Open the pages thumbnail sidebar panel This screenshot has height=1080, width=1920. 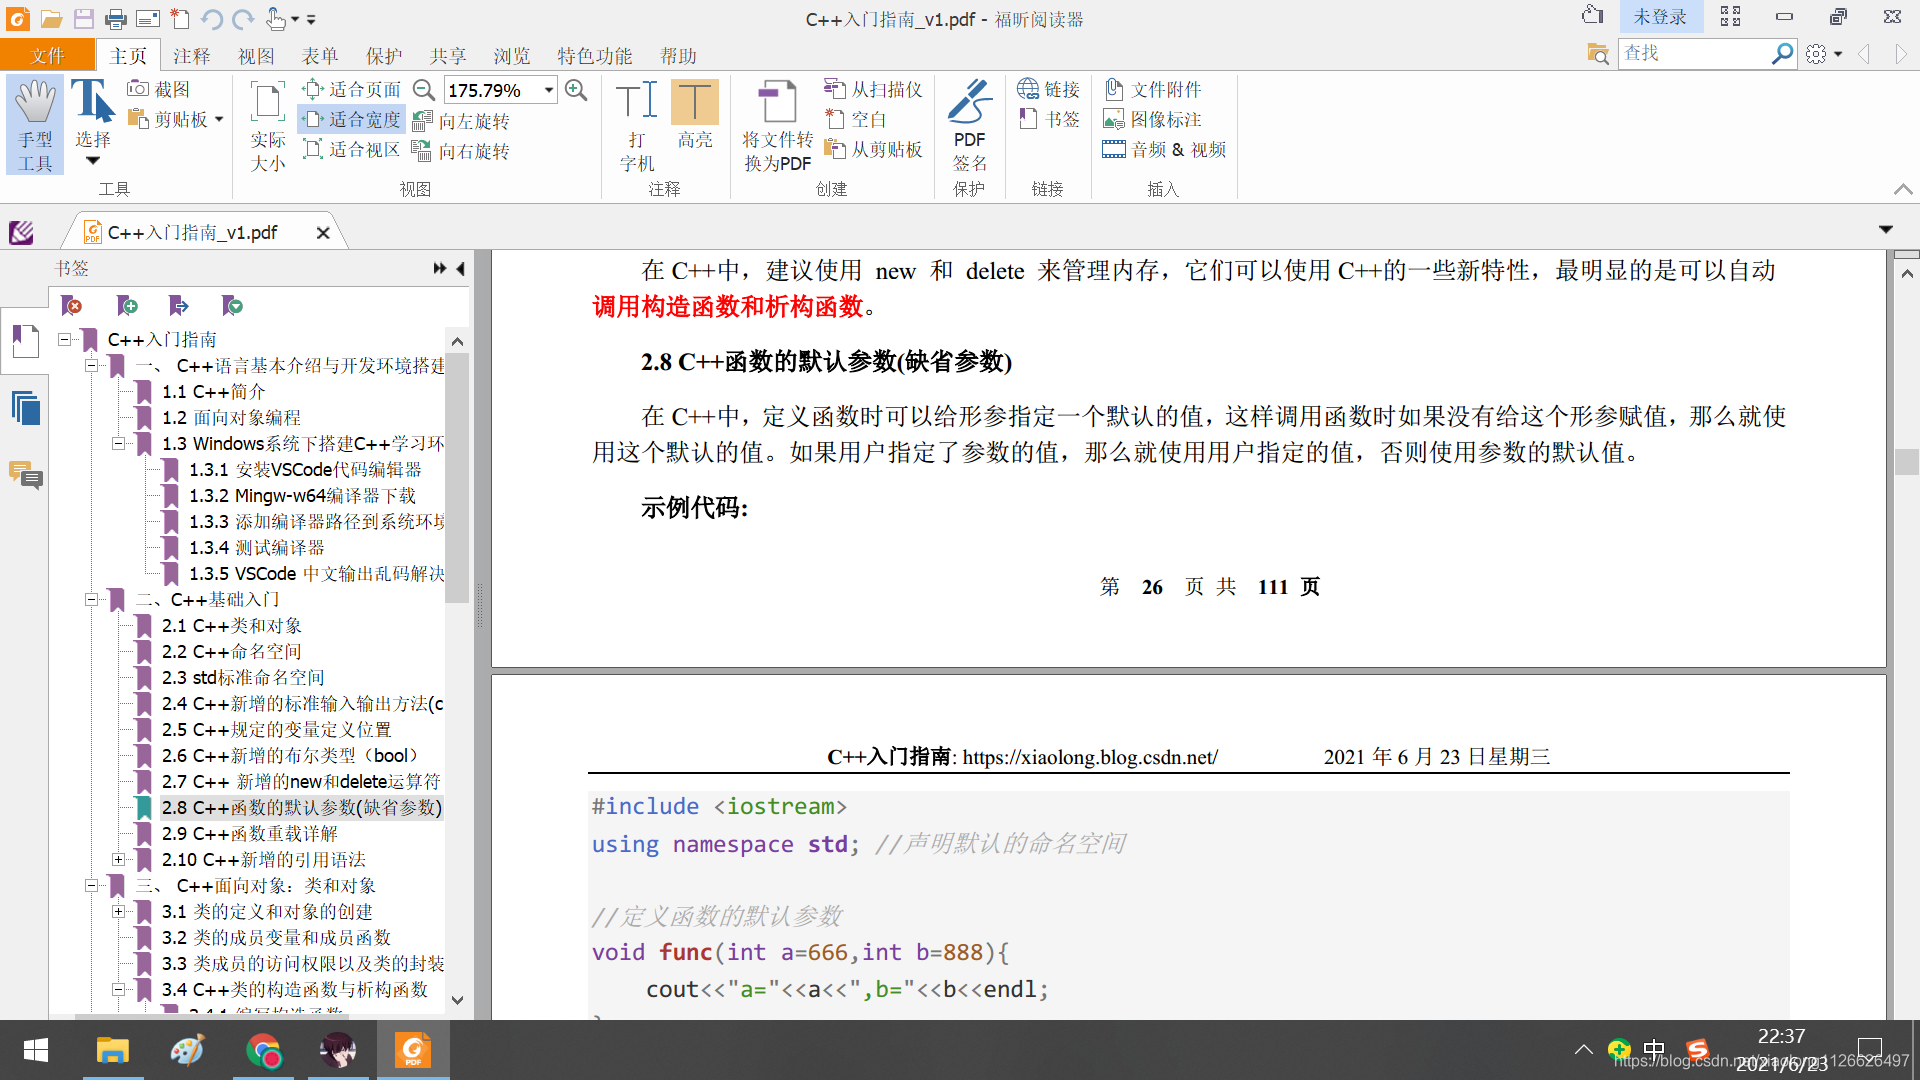(26, 409)
